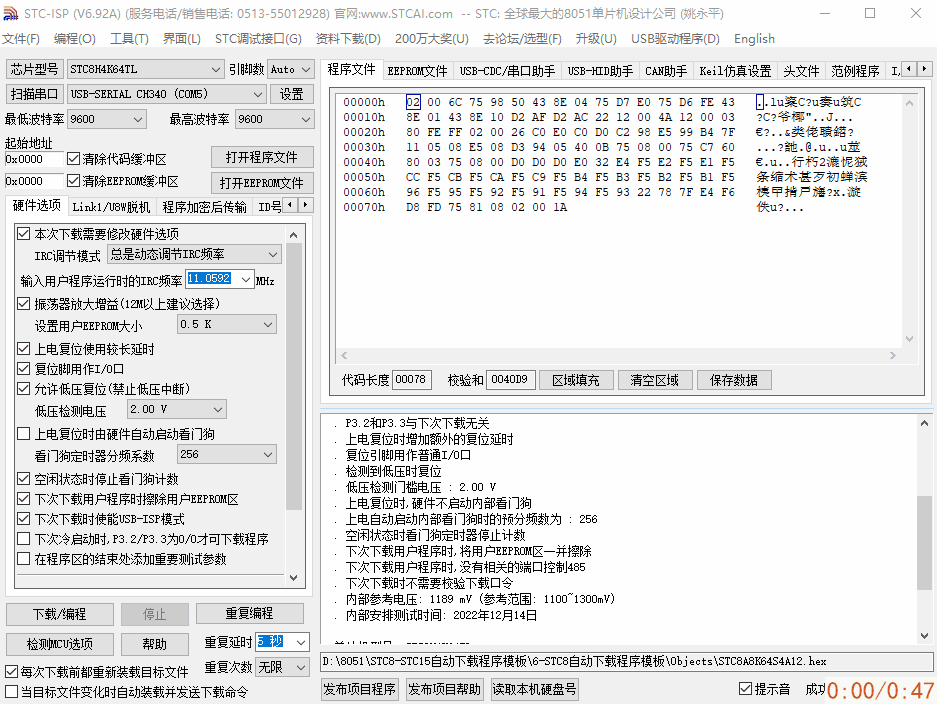Switch to USB-CDC/串口助手 tab
937x704 pixels.
pyautogui.click(x=507, y=71)
